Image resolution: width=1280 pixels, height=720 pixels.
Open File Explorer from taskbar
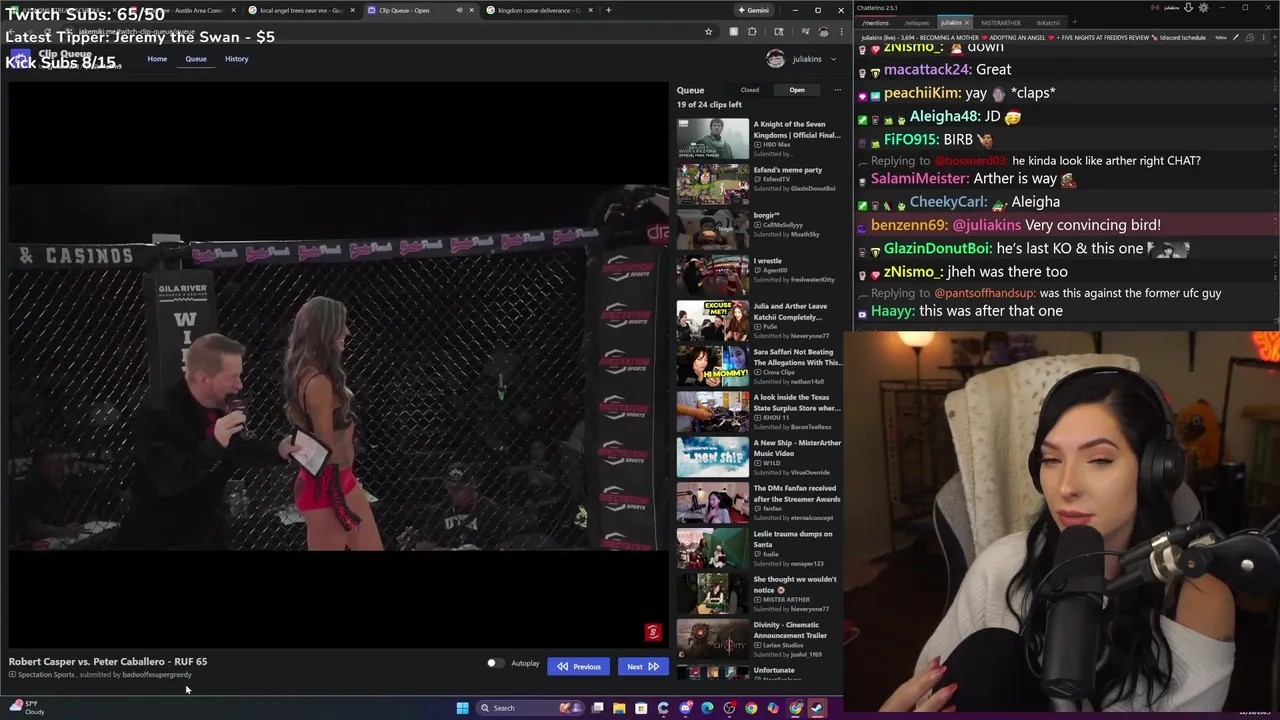619,708
